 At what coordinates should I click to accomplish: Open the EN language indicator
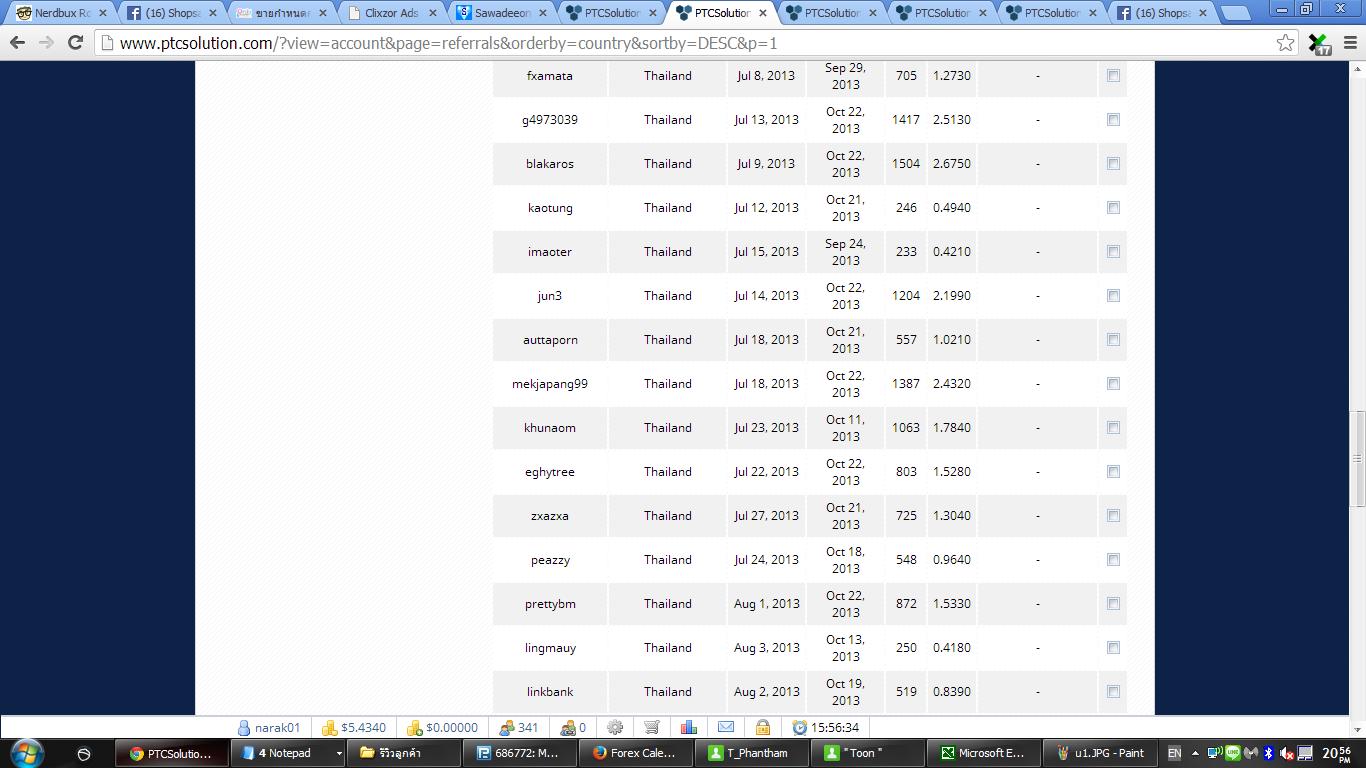click(x=1174, y=753)
